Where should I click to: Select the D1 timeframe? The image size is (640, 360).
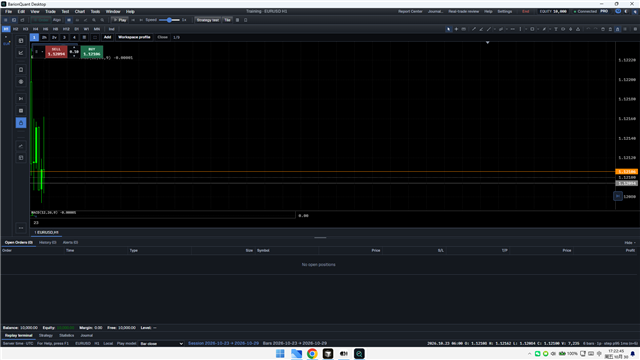[x=76, y=29]
